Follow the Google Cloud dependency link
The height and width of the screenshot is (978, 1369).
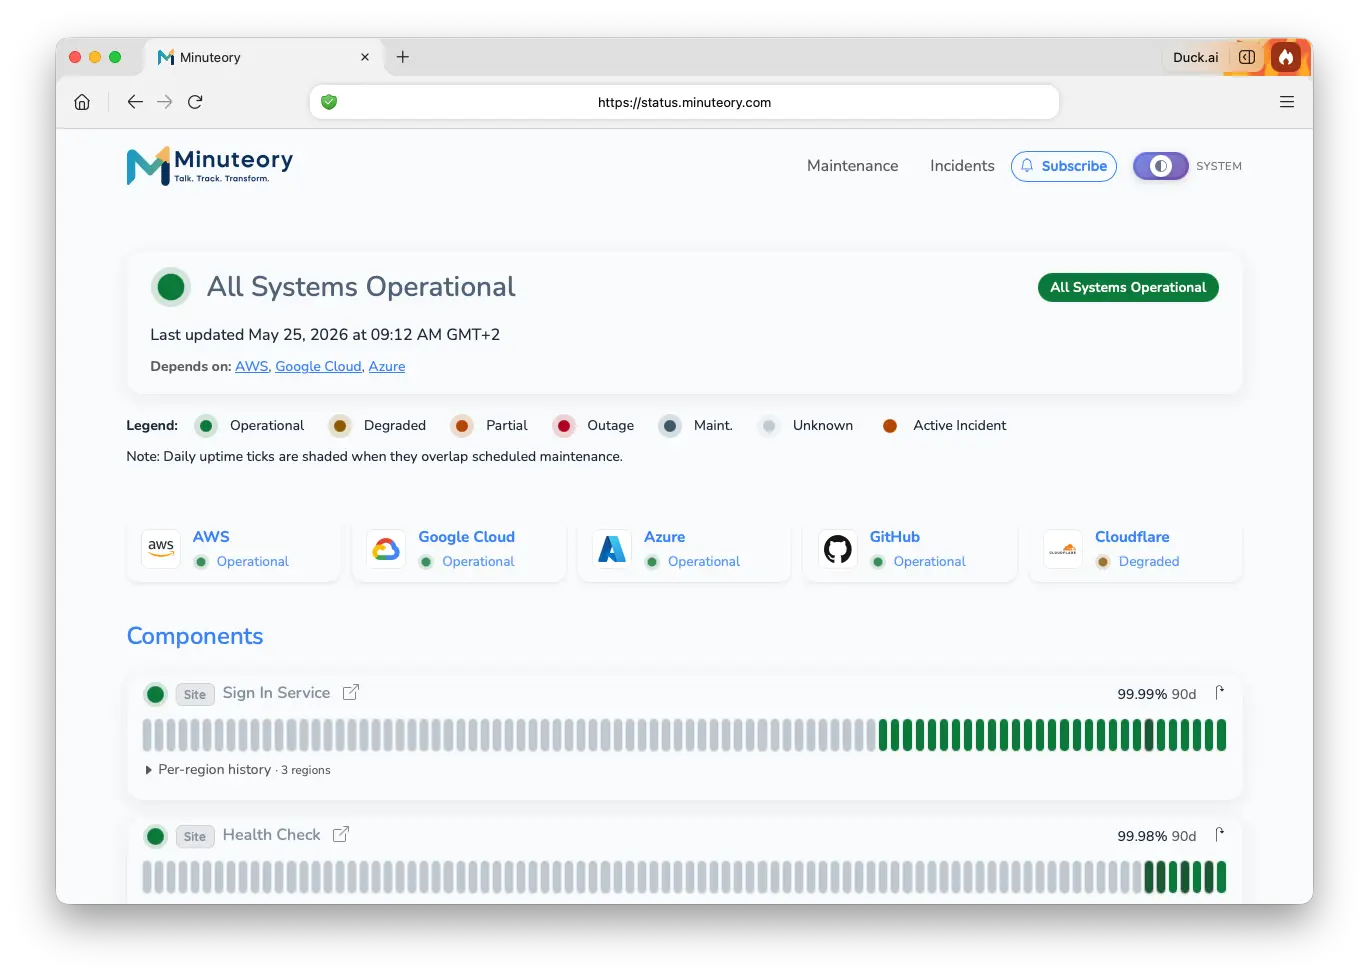tap(318, 367)
